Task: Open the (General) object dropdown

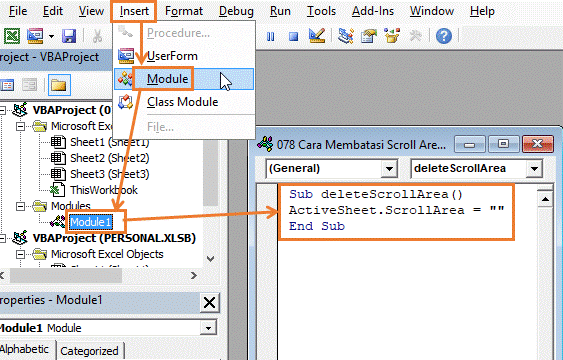Action: 389,168
